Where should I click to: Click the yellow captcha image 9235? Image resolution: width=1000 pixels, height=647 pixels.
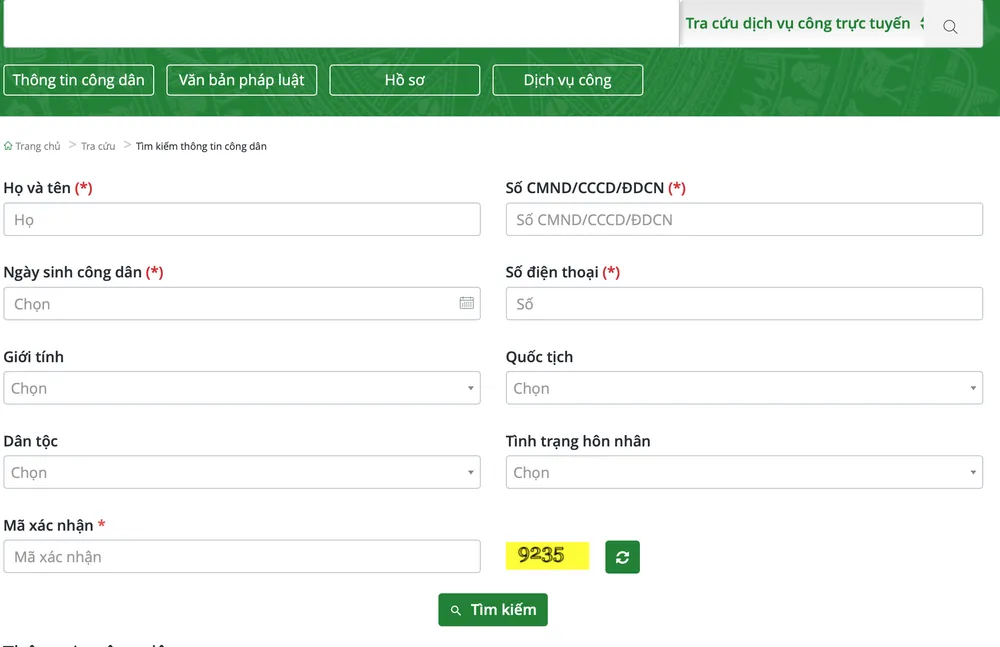point(547,556)
